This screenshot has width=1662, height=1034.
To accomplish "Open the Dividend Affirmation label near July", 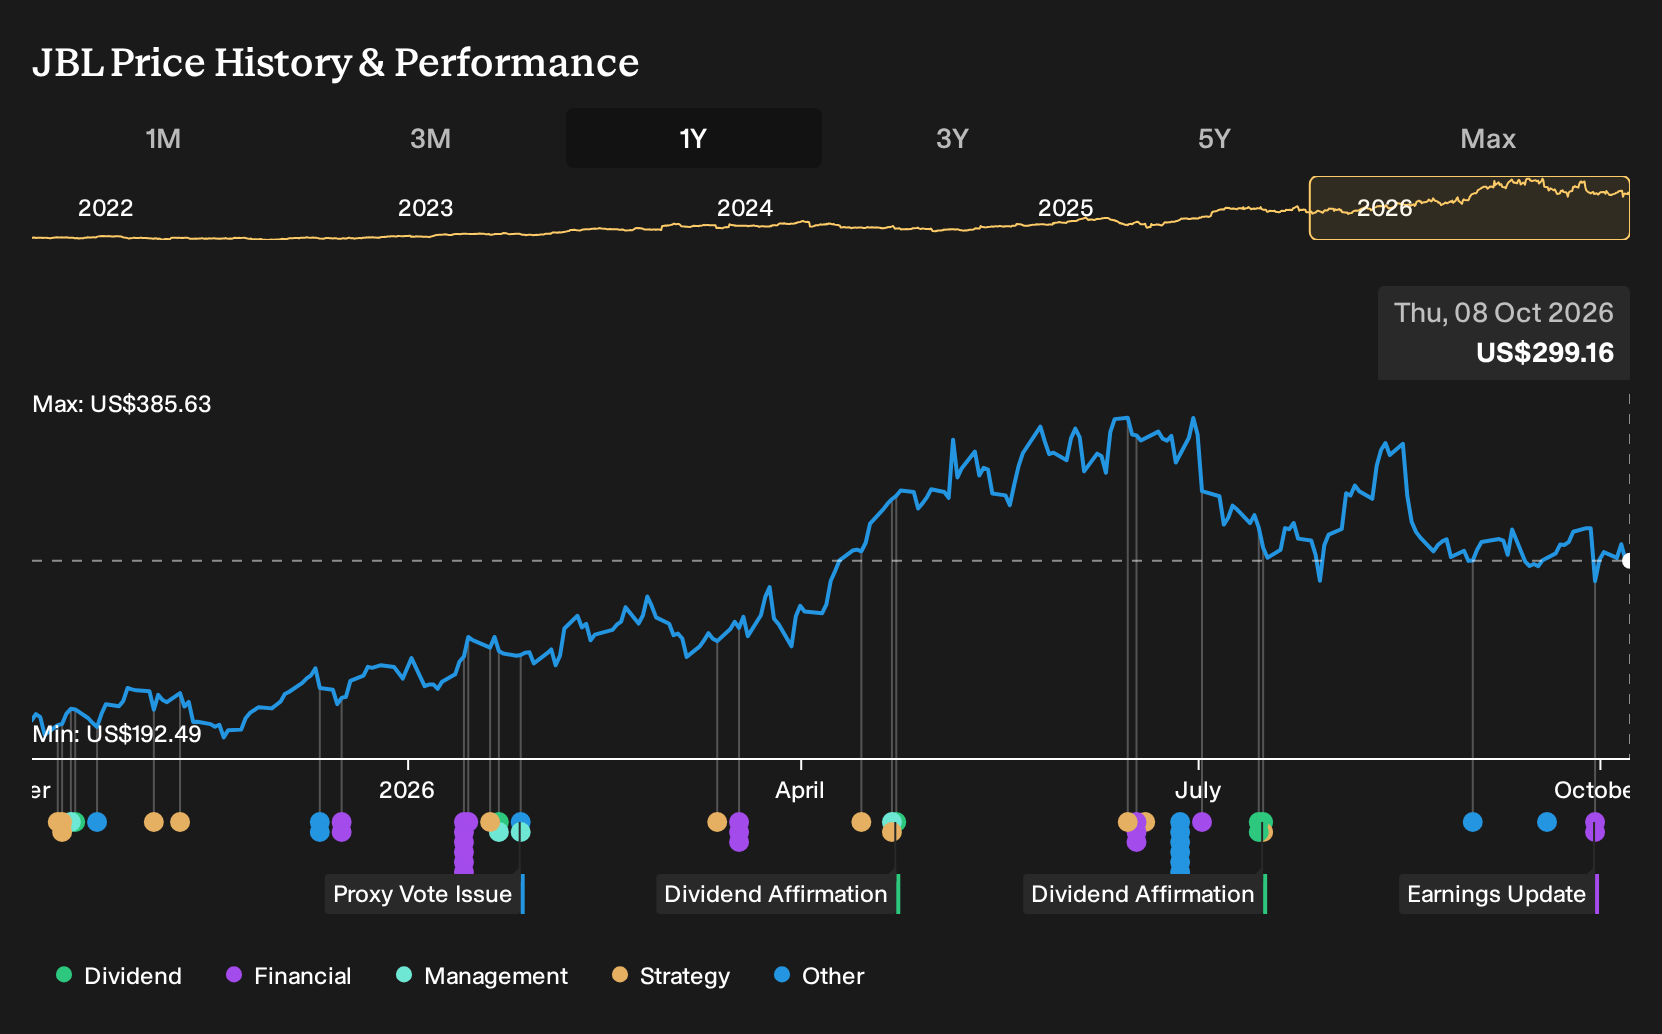I will (1144, 894).
